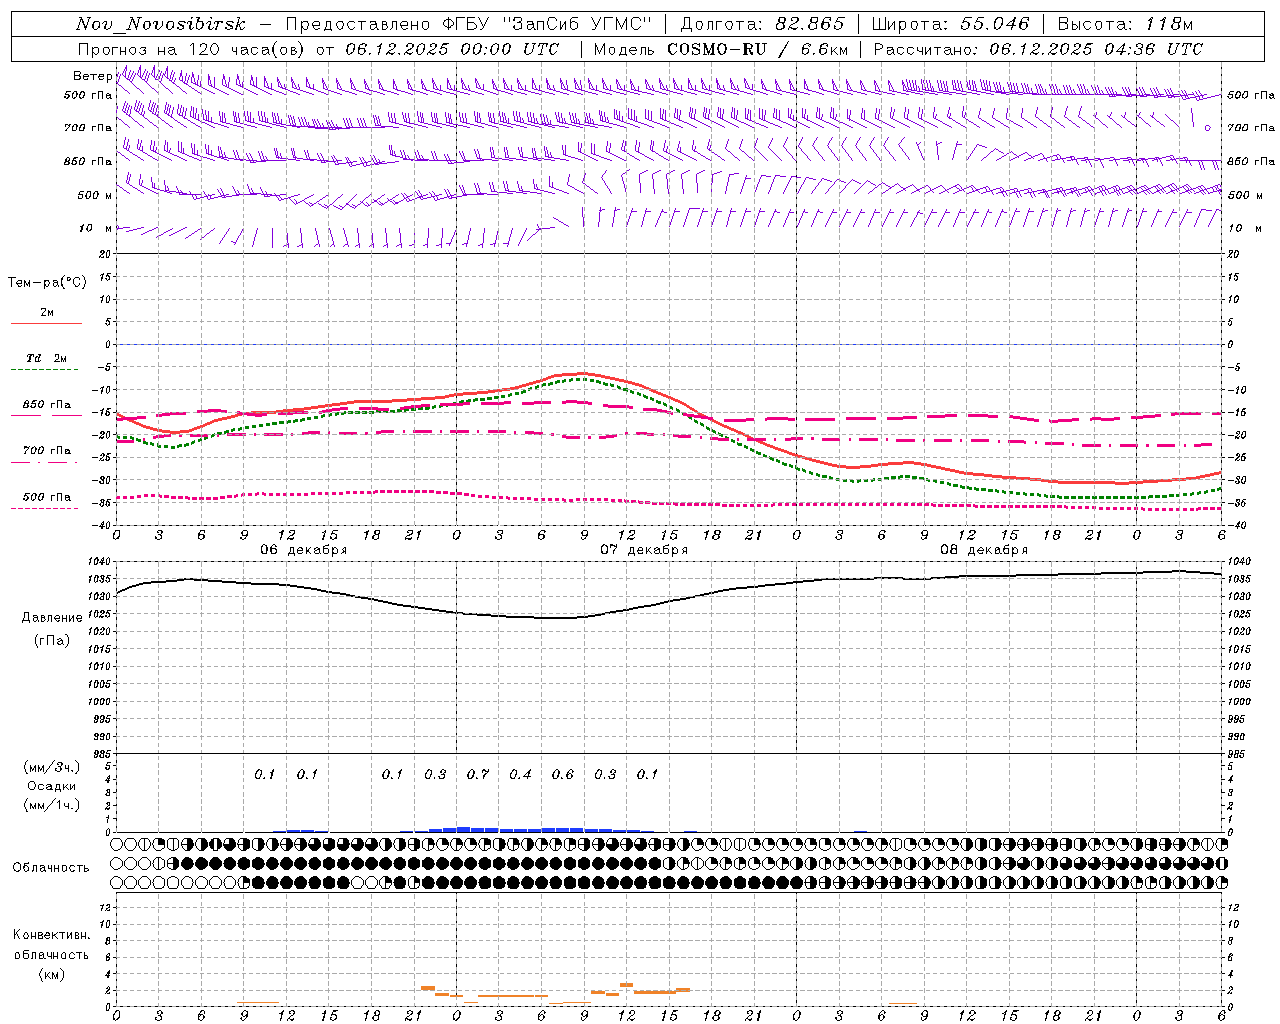Click the station name Nov_Novosibirsk in the header

161,25
